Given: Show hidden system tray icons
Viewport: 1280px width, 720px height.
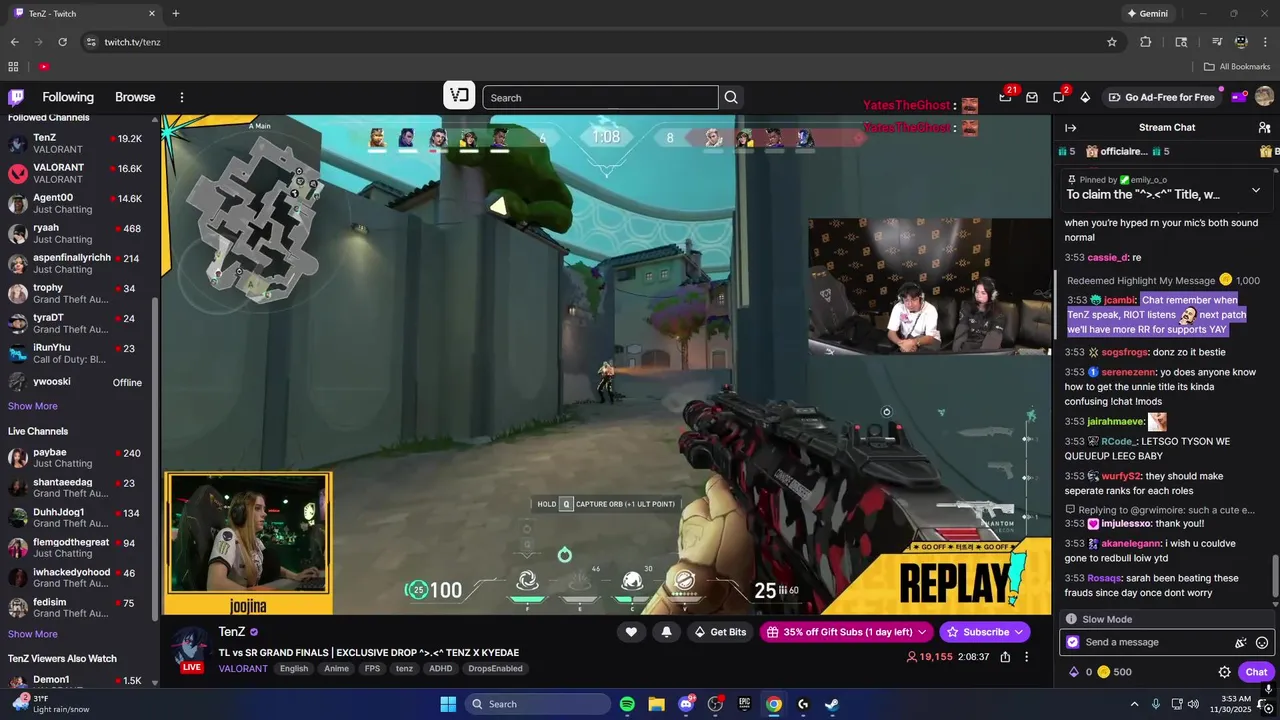Looking at the screenshot, I should pos(1133,704).
